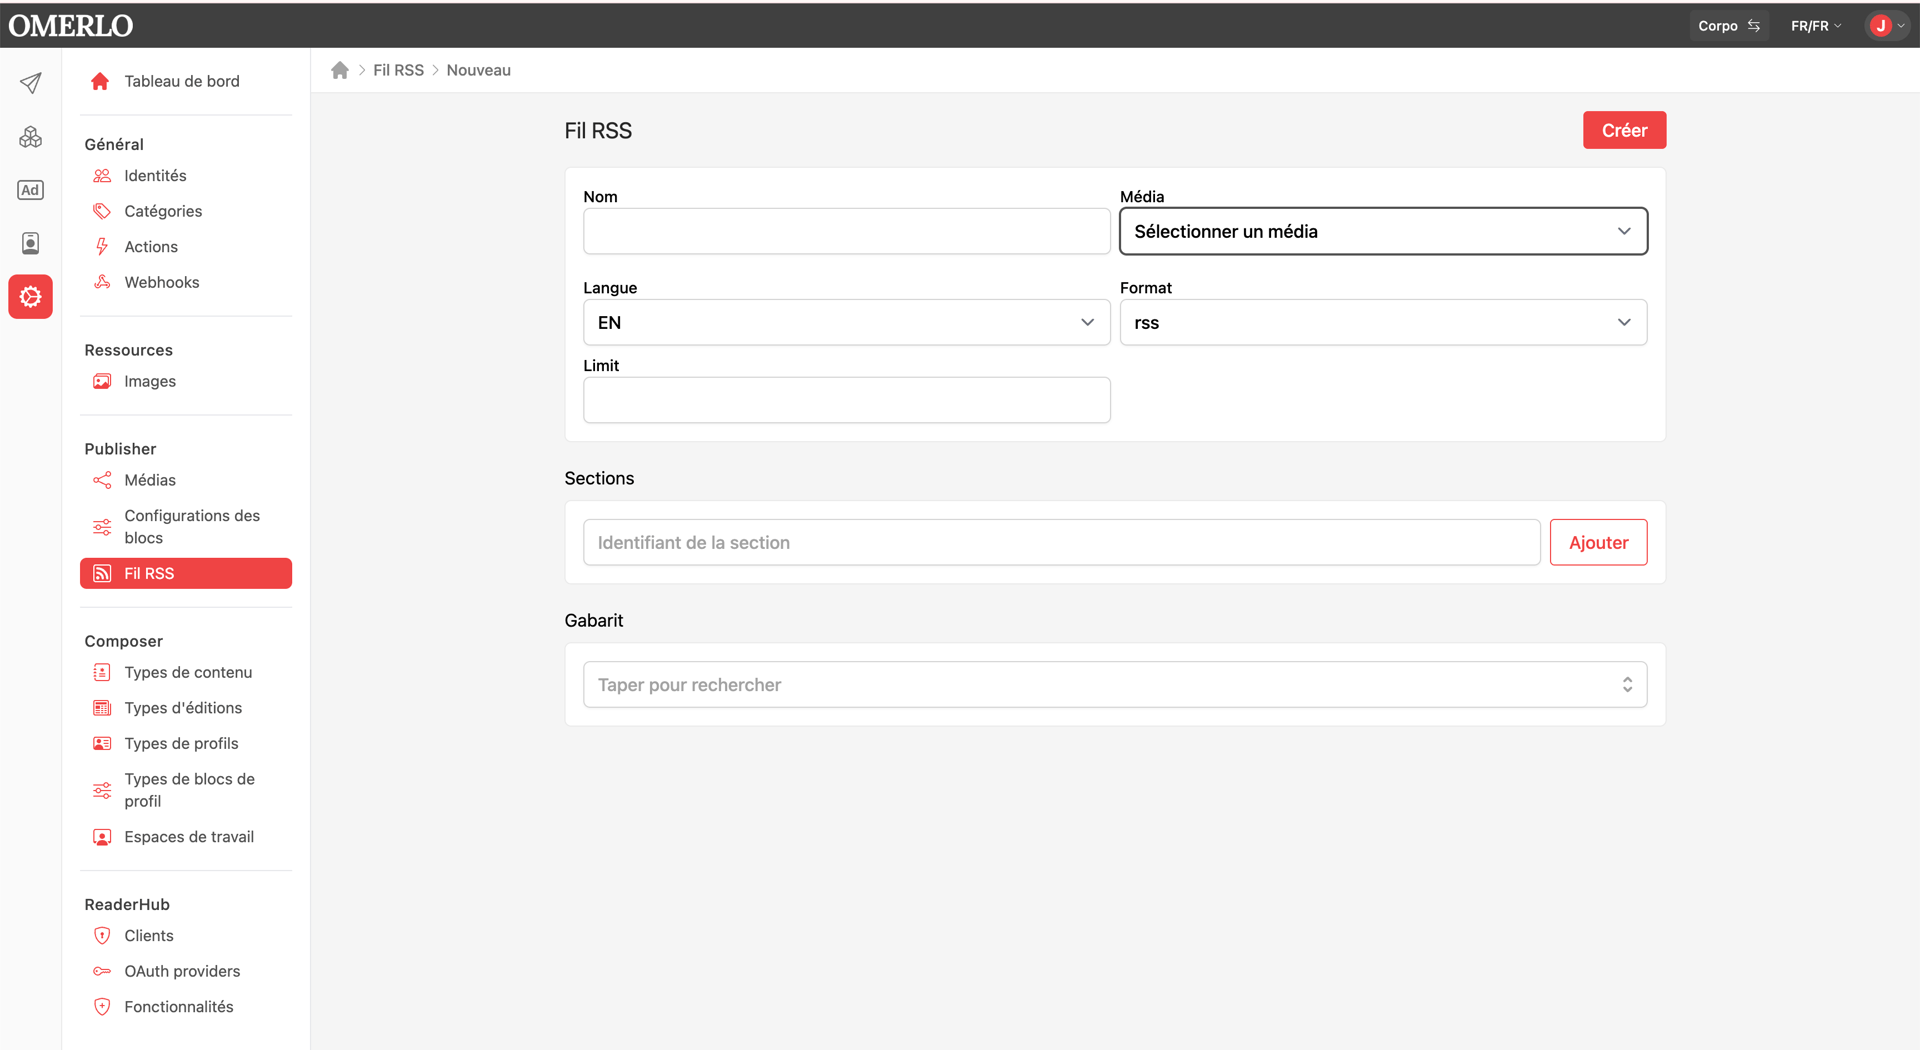Click the paper plane icon in left rail
1920x1050 pixels.
(x=31, y=83)
